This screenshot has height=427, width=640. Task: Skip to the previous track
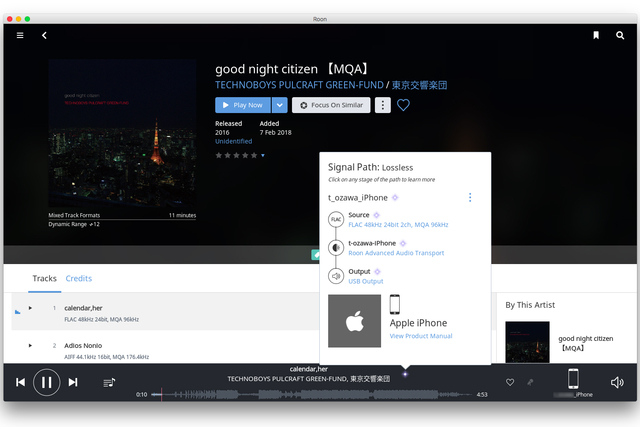click(21, 382)
